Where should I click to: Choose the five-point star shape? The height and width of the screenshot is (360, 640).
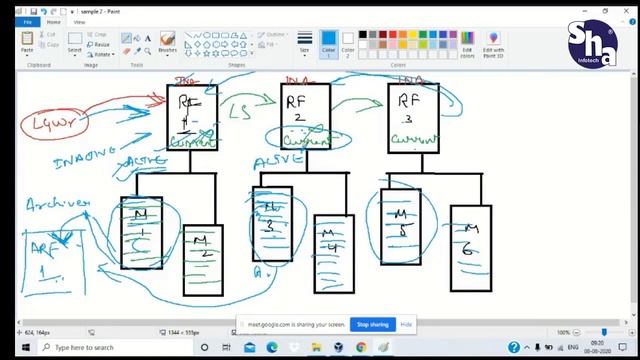click(x=207, y=53)
